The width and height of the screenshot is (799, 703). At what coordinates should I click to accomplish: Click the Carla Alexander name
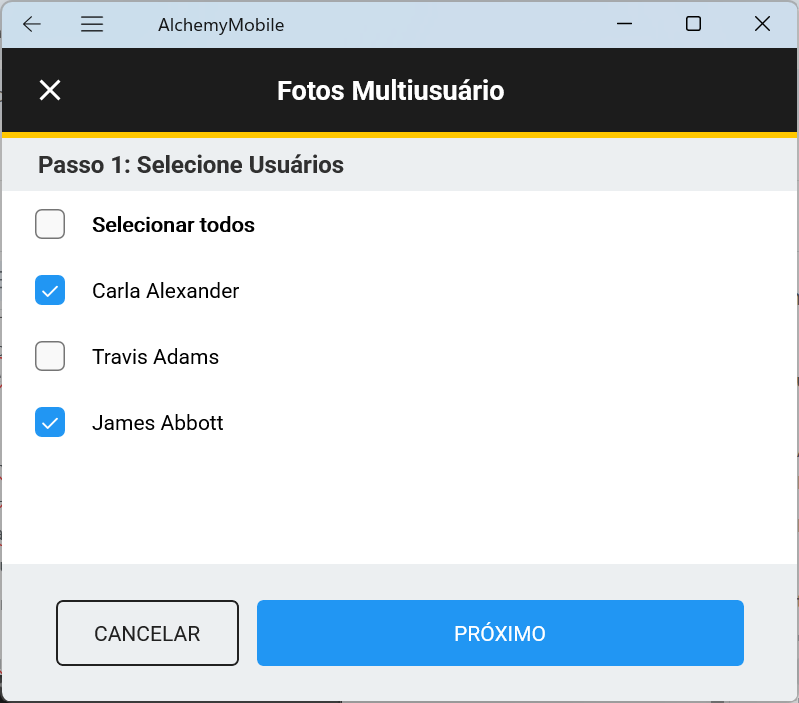(165, 291)
